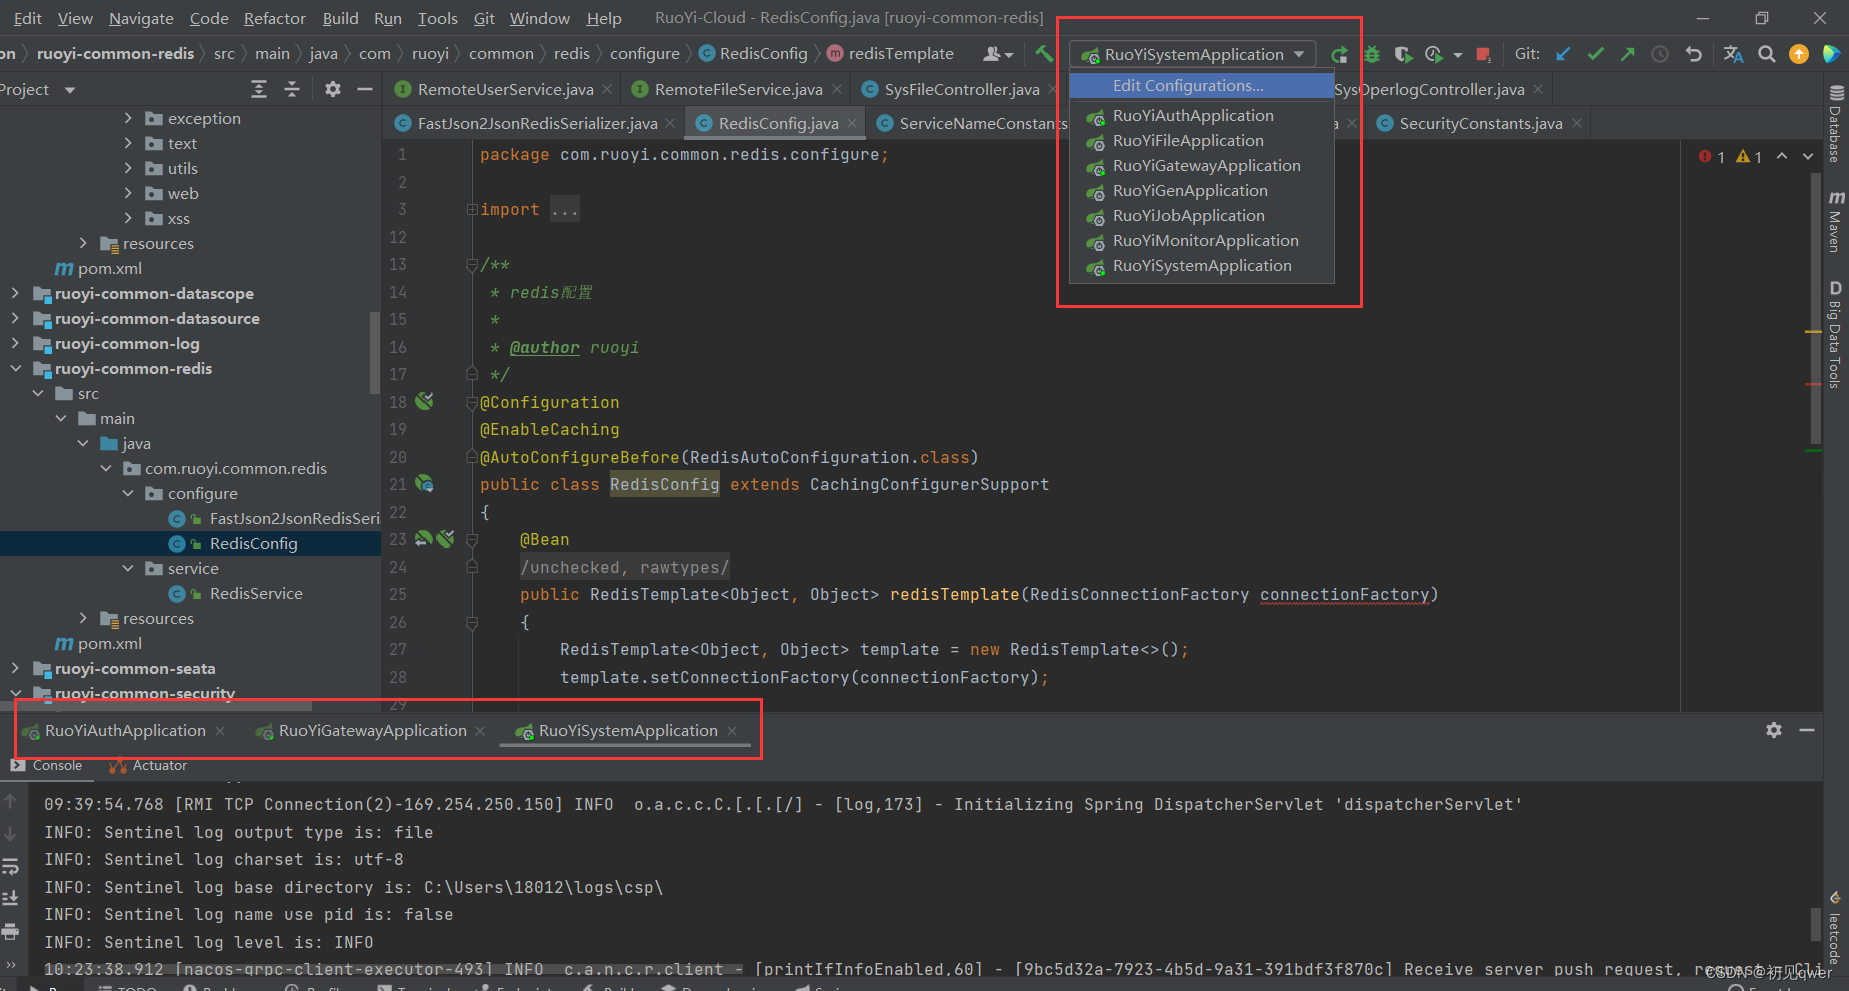This screenshot has height=991, width=1849.
Task: Collapse ruoyi-common-redis module
Action: click(x=15, y=368)
